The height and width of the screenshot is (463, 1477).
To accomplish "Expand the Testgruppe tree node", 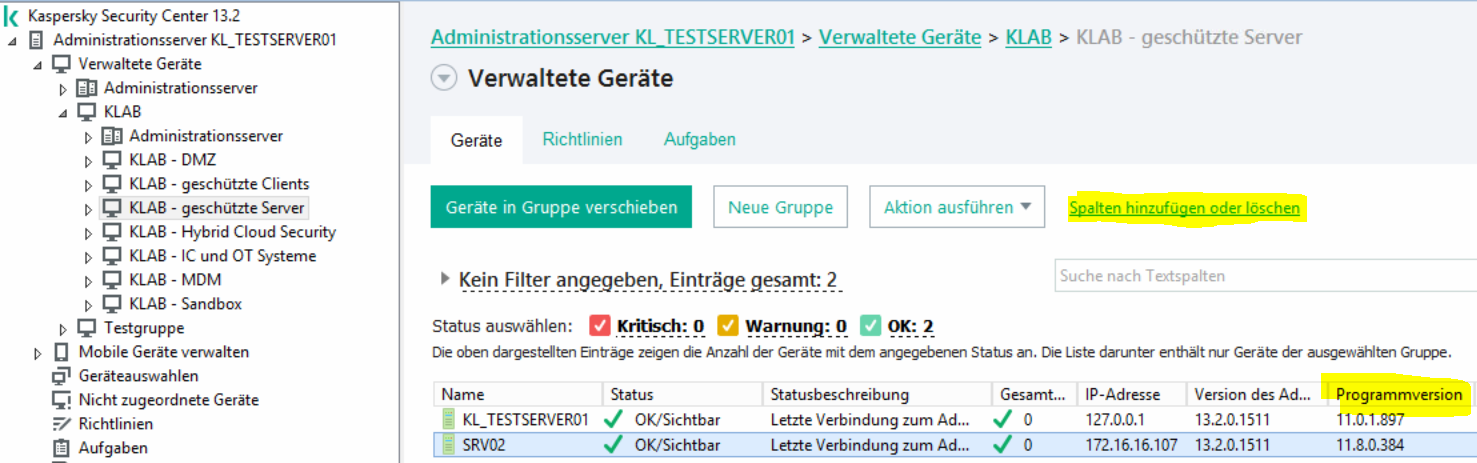I will [63, 328].
